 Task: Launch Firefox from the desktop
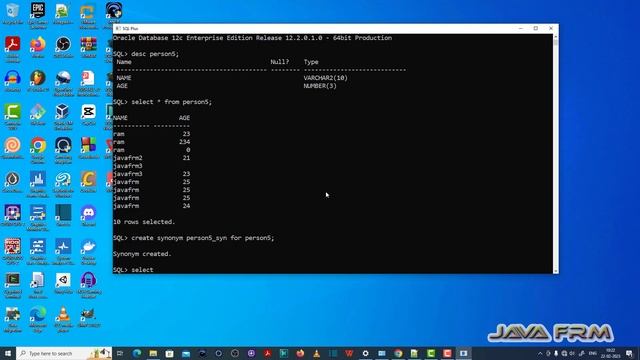point(38,47)
